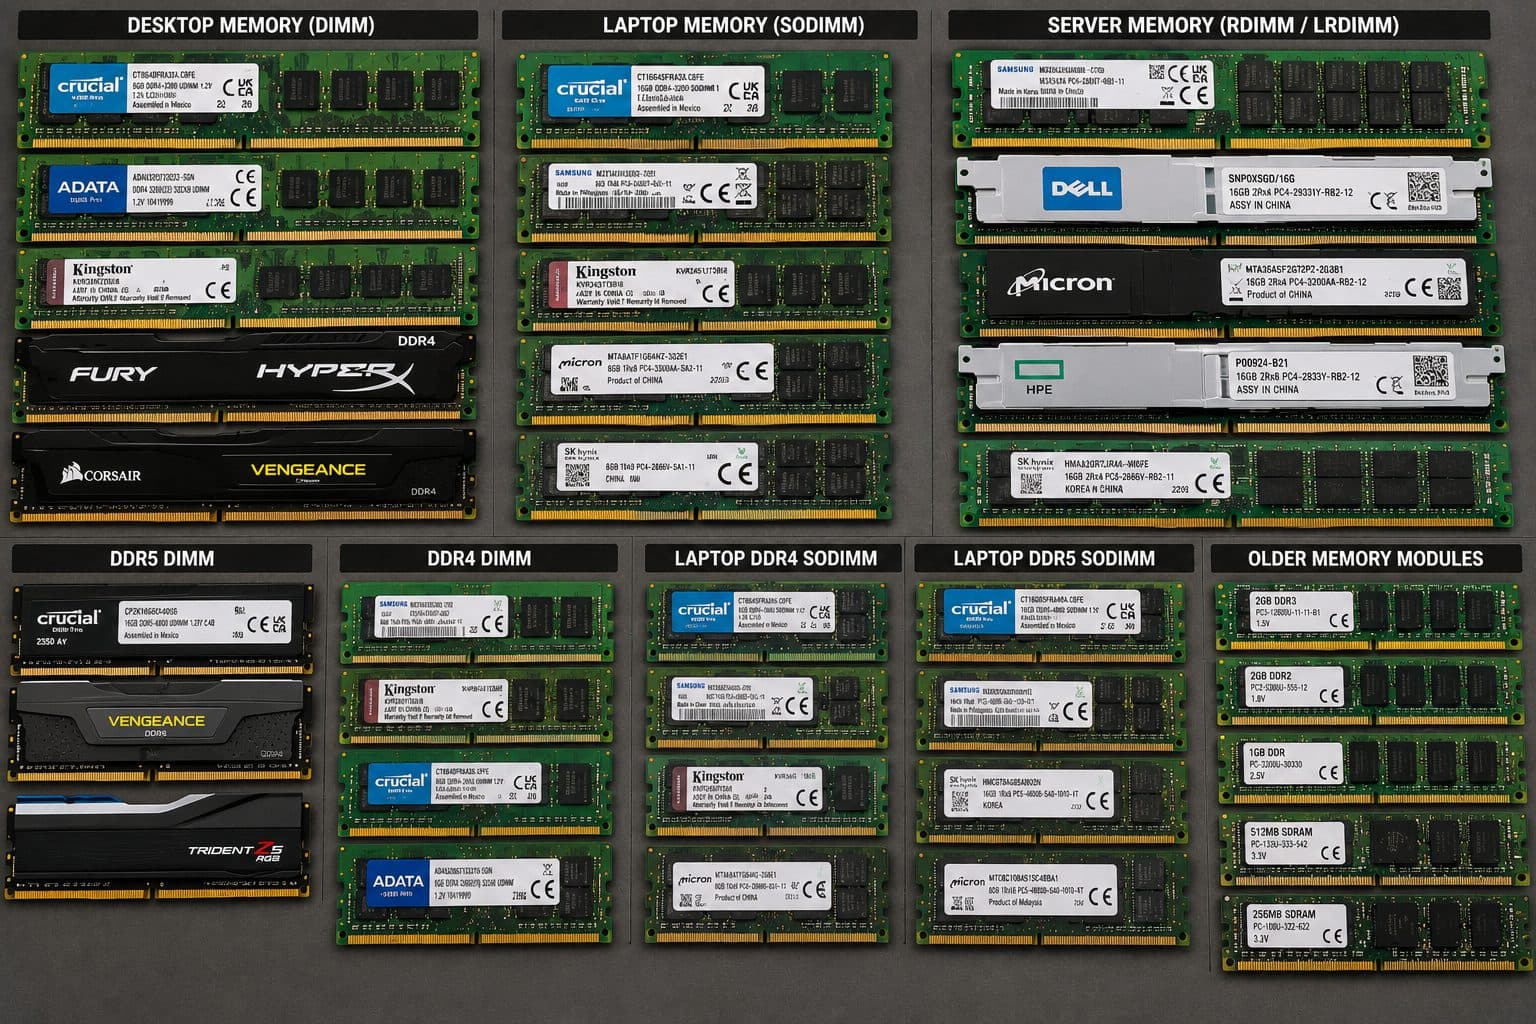Viewport: 1536px width, 1024px height.
Task: Click the 1GB DDR module label
Action: (x=1295, y=764)
